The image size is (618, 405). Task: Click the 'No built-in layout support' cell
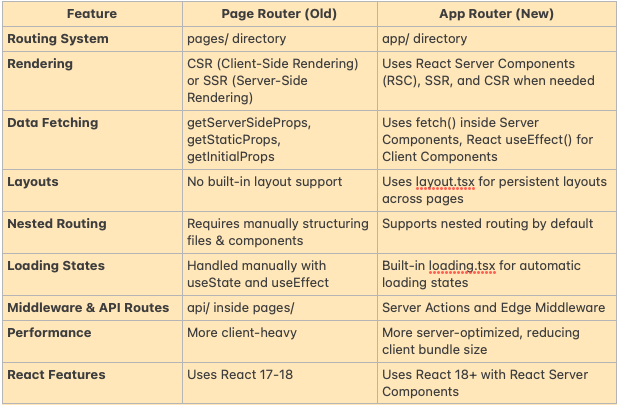[x=279, y=190]
